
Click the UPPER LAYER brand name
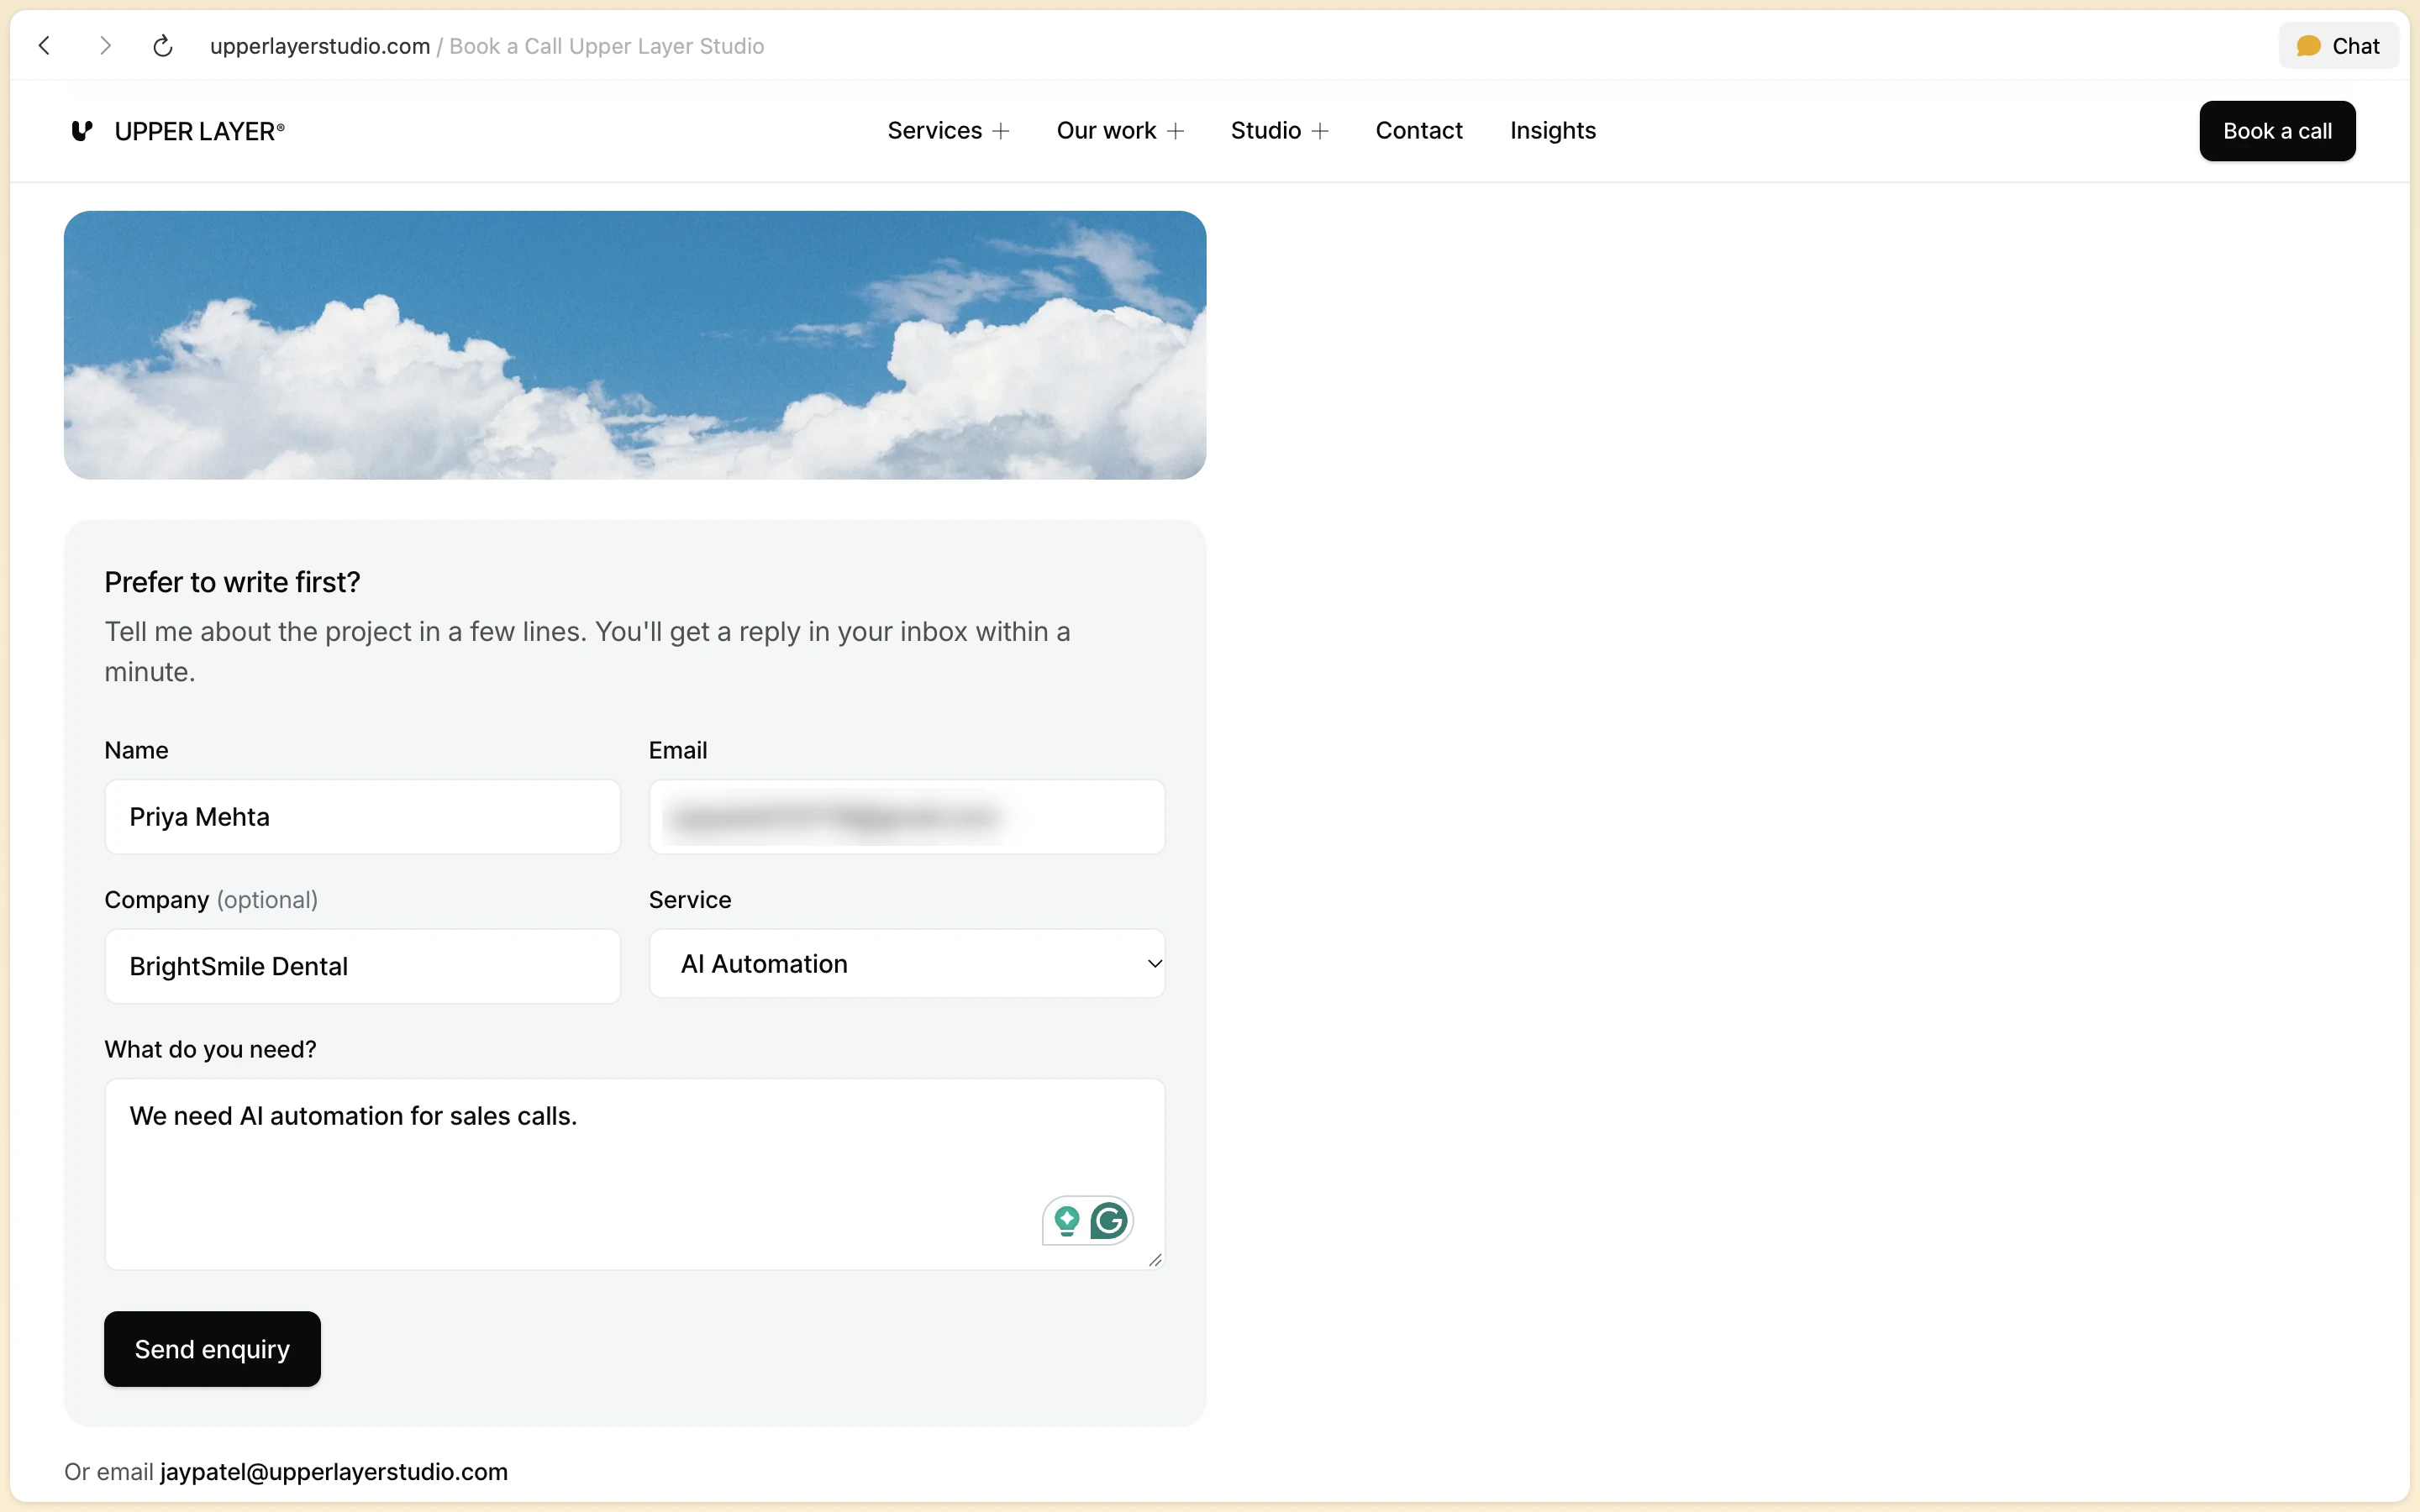click(199, 131)
